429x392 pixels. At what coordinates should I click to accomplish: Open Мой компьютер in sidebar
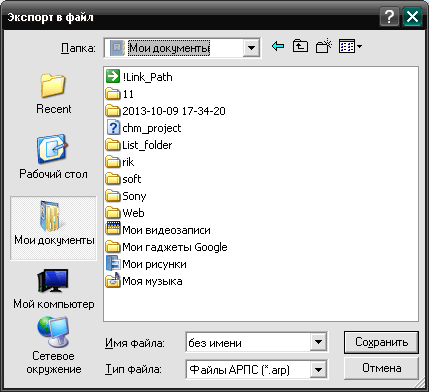click(x=53, y=289)
